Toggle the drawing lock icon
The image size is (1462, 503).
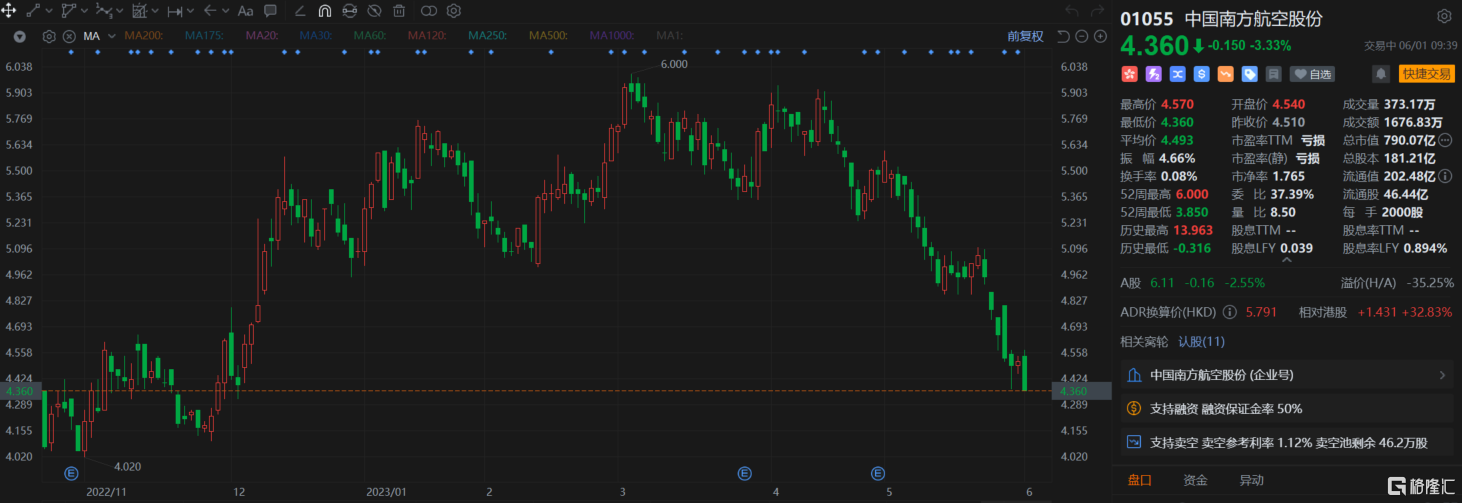pos(350,11)
